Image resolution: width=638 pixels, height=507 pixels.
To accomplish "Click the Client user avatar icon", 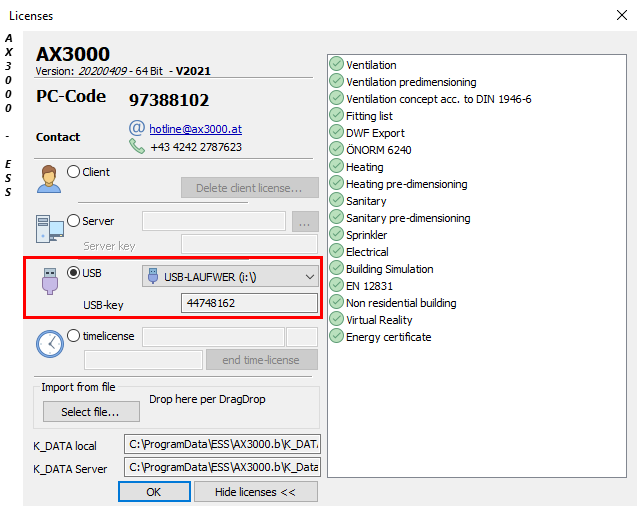I will [x=49, y=179].
